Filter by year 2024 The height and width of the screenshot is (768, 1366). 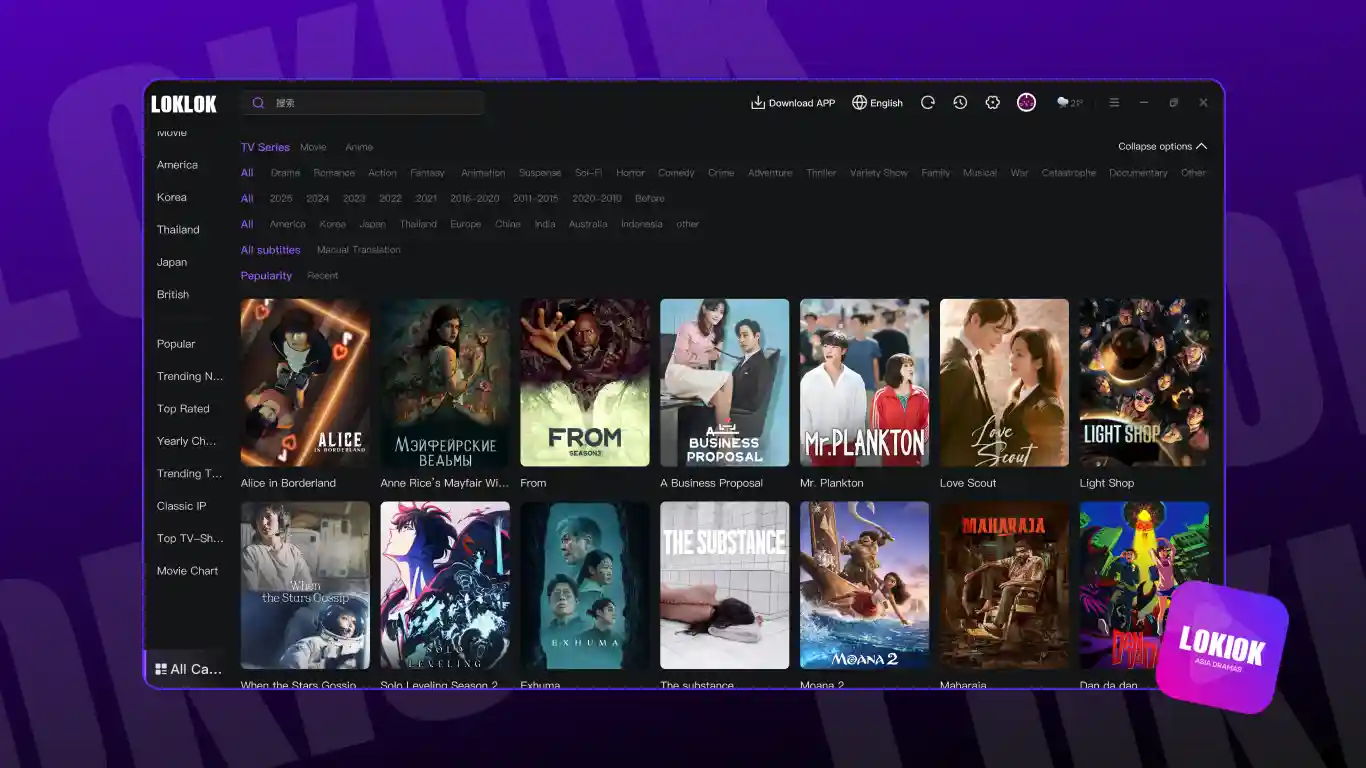click(x=318, y=199)
